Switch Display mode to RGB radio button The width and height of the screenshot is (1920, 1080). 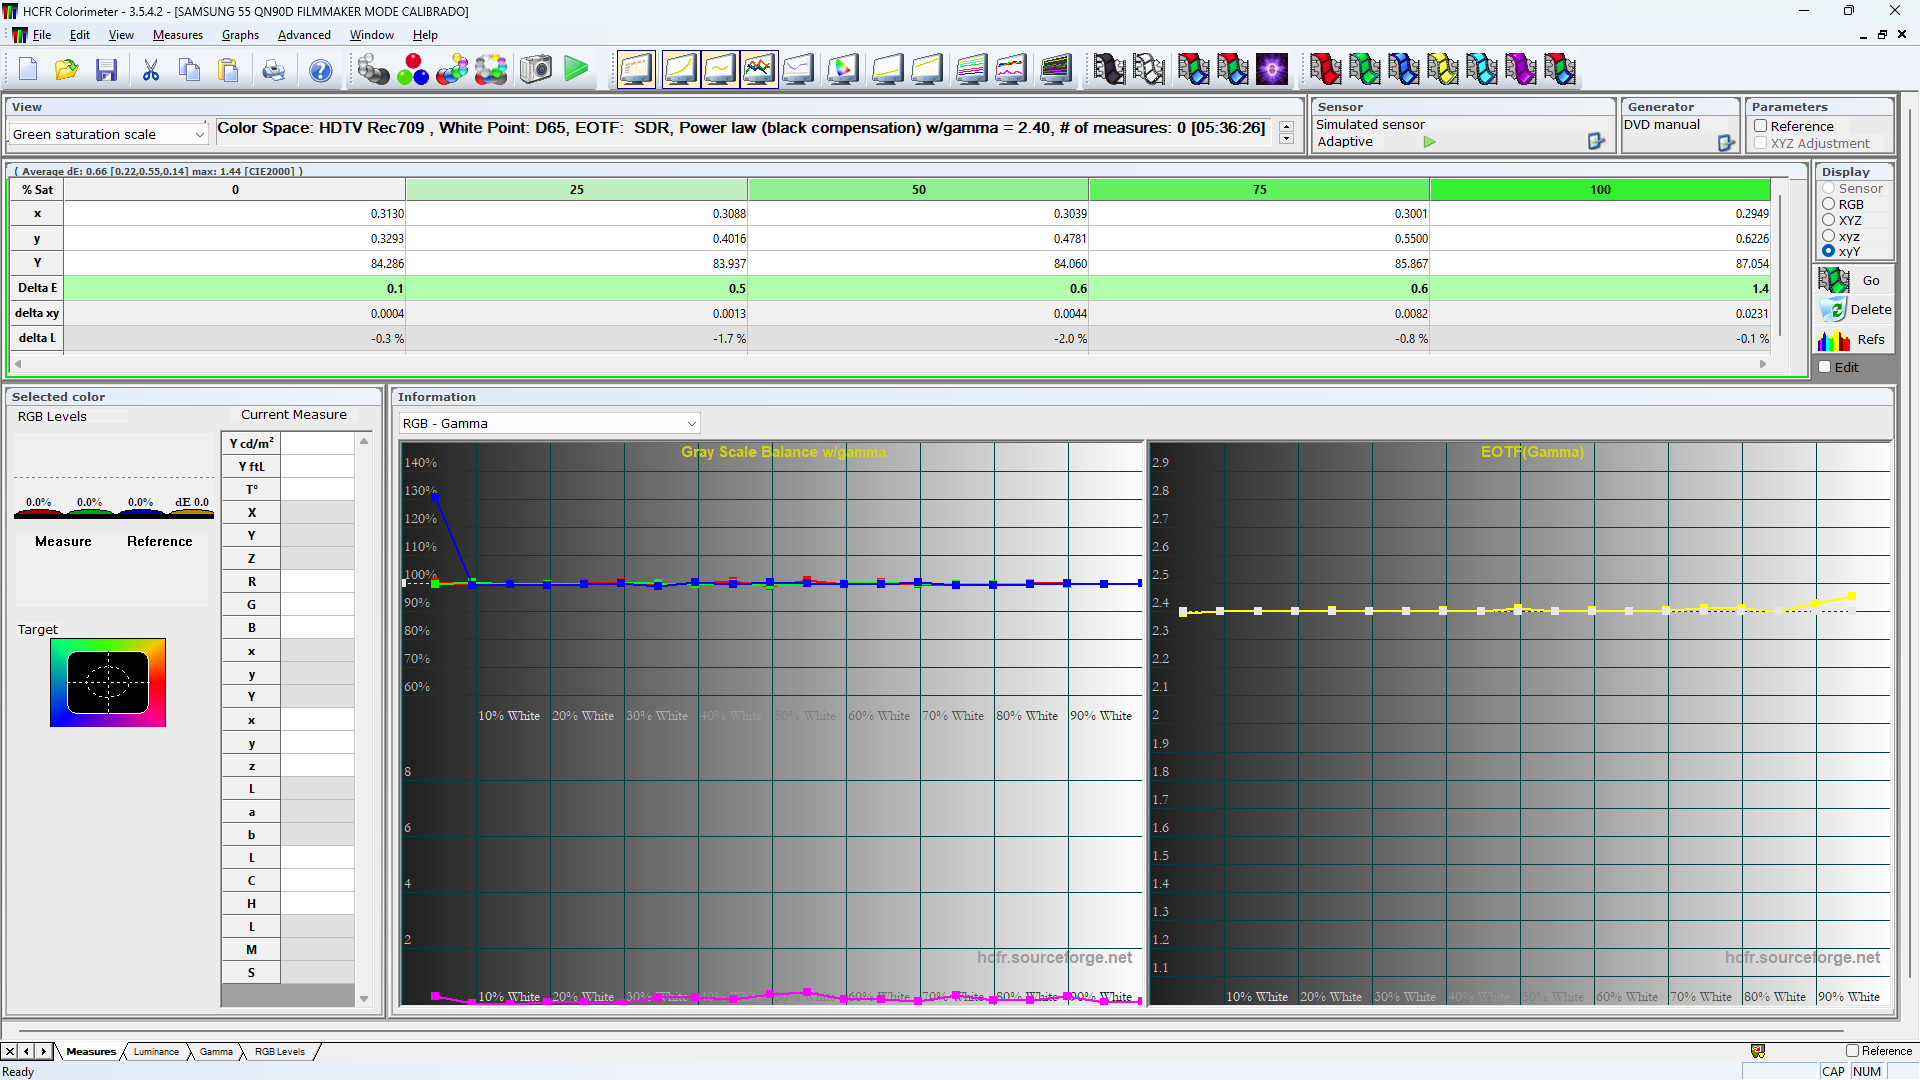point(1828,204)
